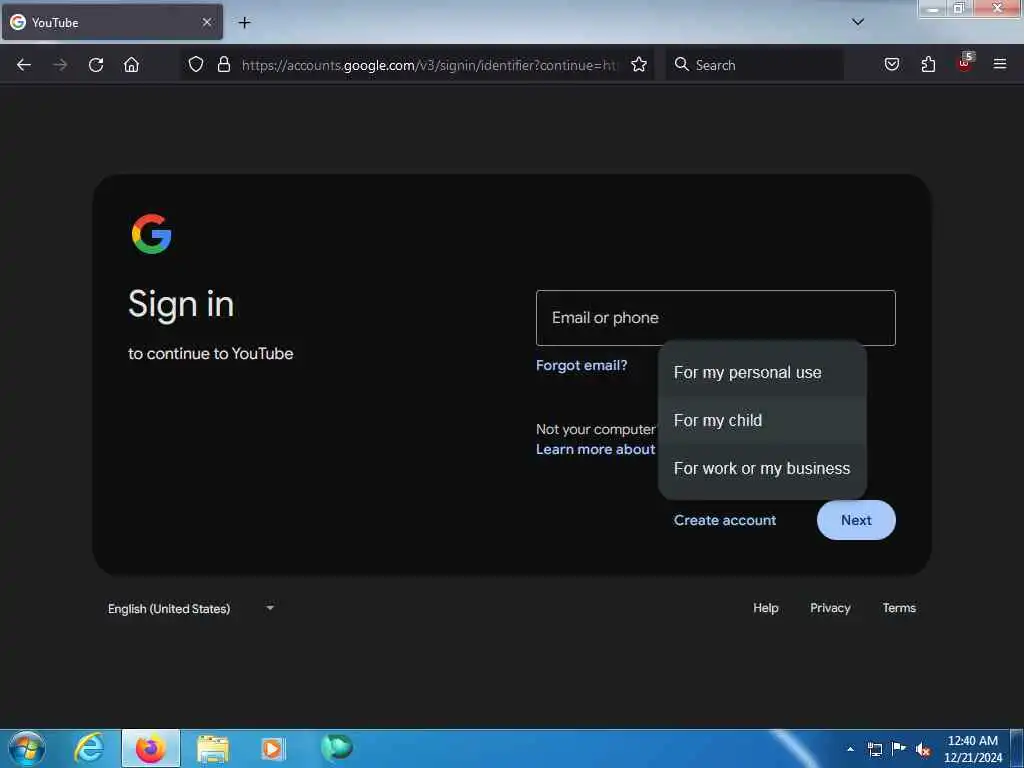
Task: Open the Privacy link
Action: (830, 608)
